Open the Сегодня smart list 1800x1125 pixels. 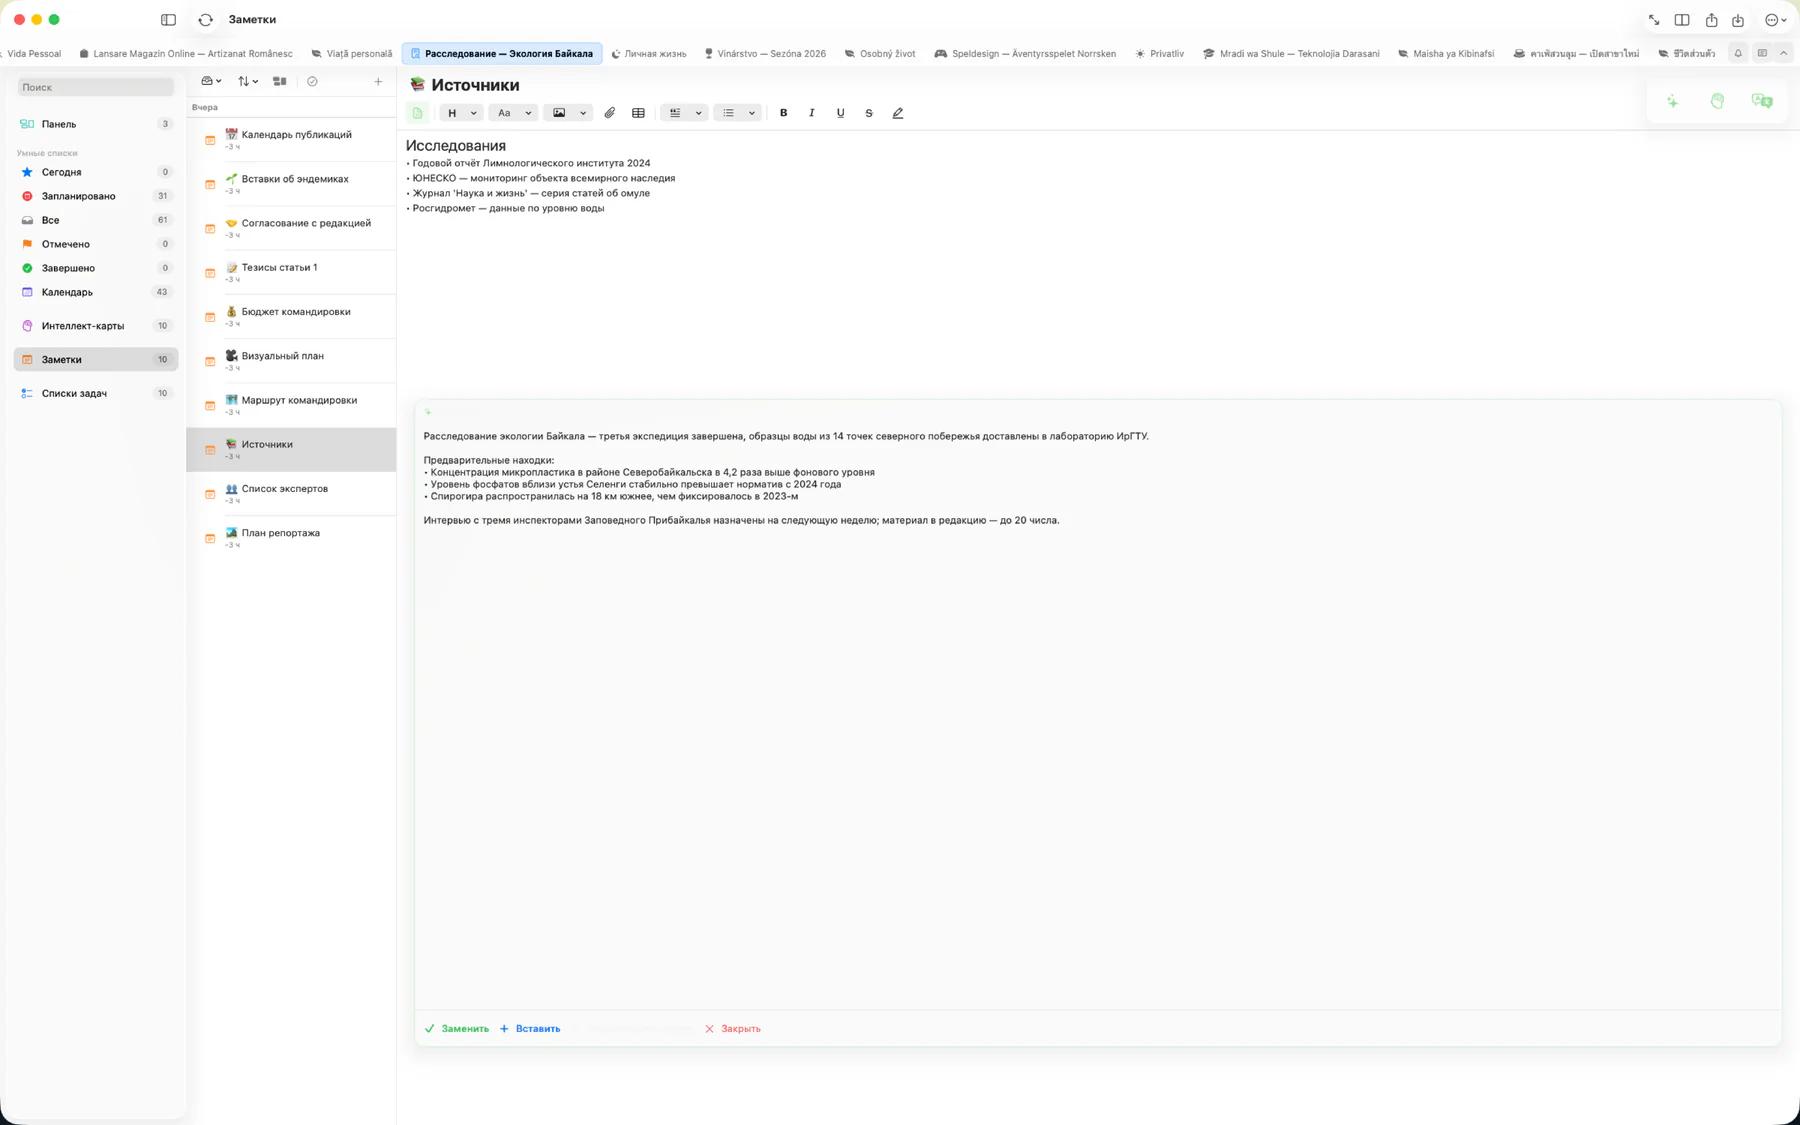coord(96,172)
